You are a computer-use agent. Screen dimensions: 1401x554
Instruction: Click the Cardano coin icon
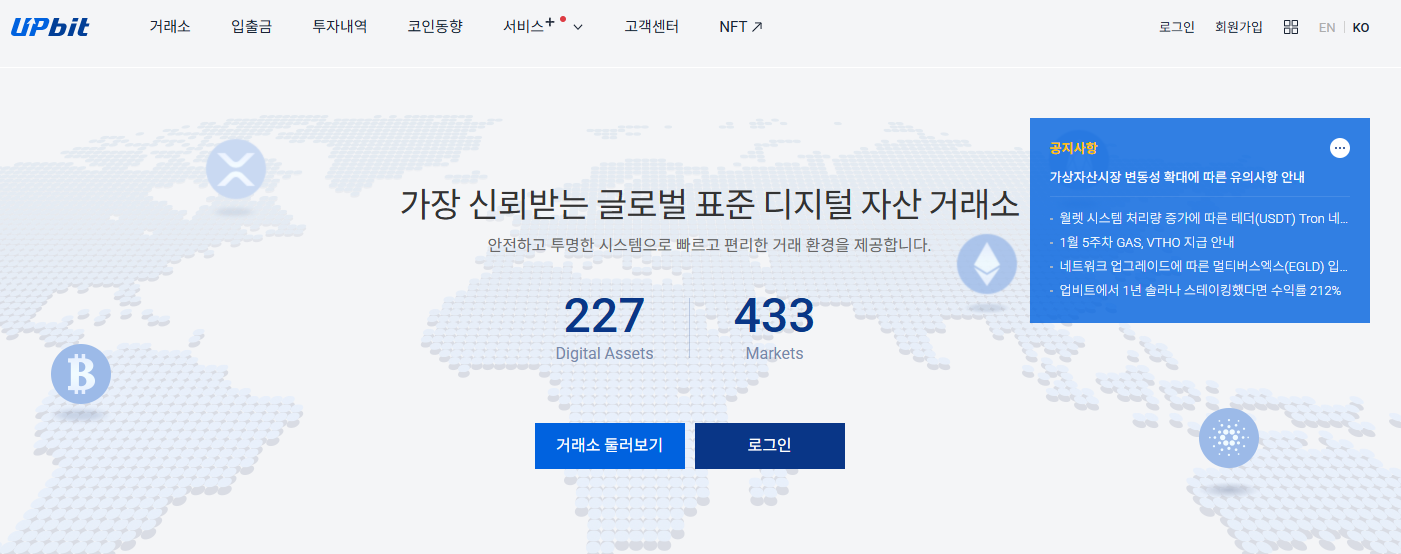(1229, 438)
